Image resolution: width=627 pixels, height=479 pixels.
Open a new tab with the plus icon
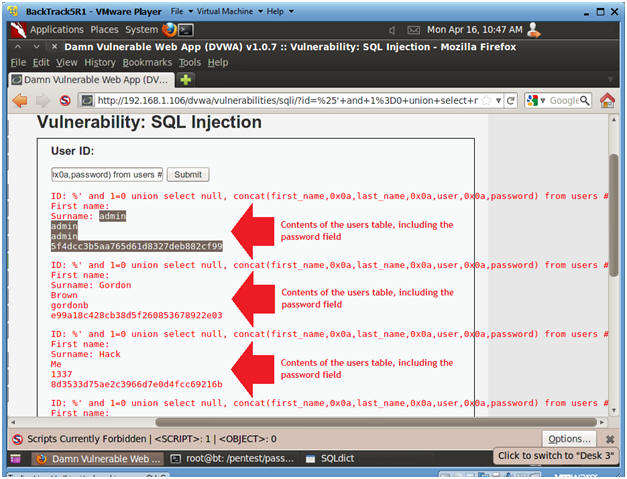coord(186,80)
